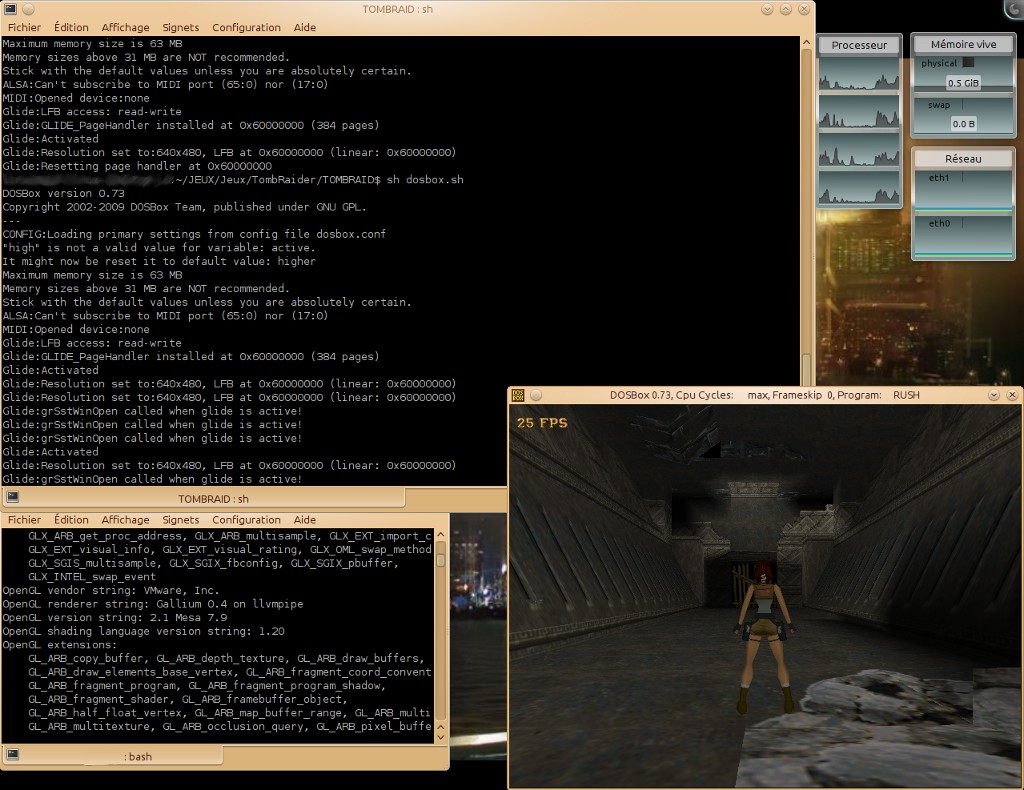The height and width of the screenshot is (790, 1024).
Task: Click the eth0 network plotter
Action: pos(963,236)
